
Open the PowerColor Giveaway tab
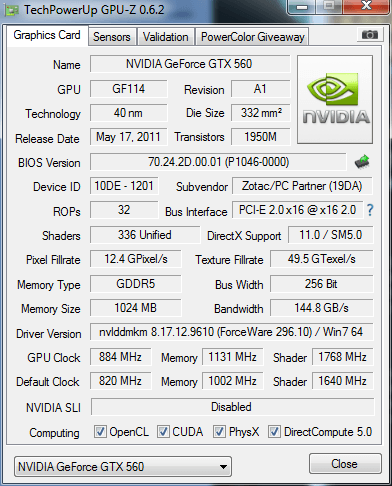pyautogui.click(x=253, y=37)
